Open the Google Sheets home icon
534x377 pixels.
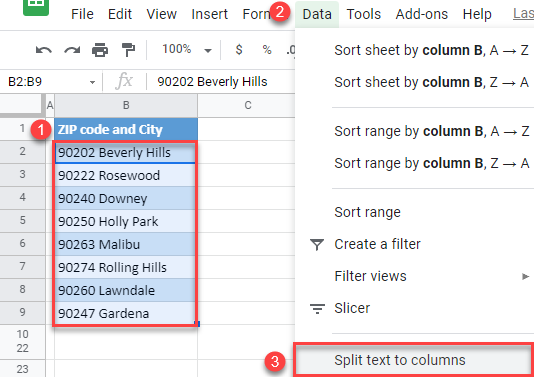(36, 7)
